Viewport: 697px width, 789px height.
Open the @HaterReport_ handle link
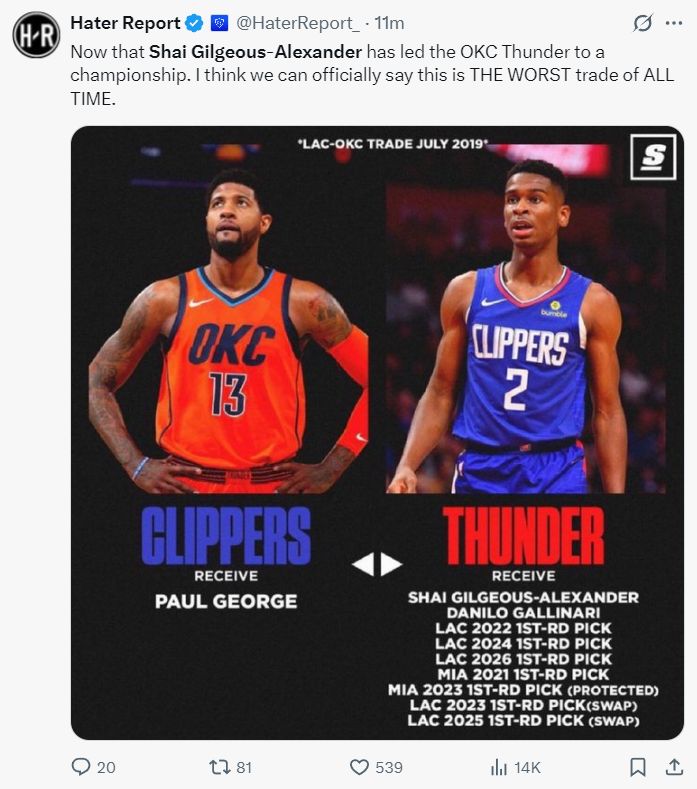tap(298, 23)
